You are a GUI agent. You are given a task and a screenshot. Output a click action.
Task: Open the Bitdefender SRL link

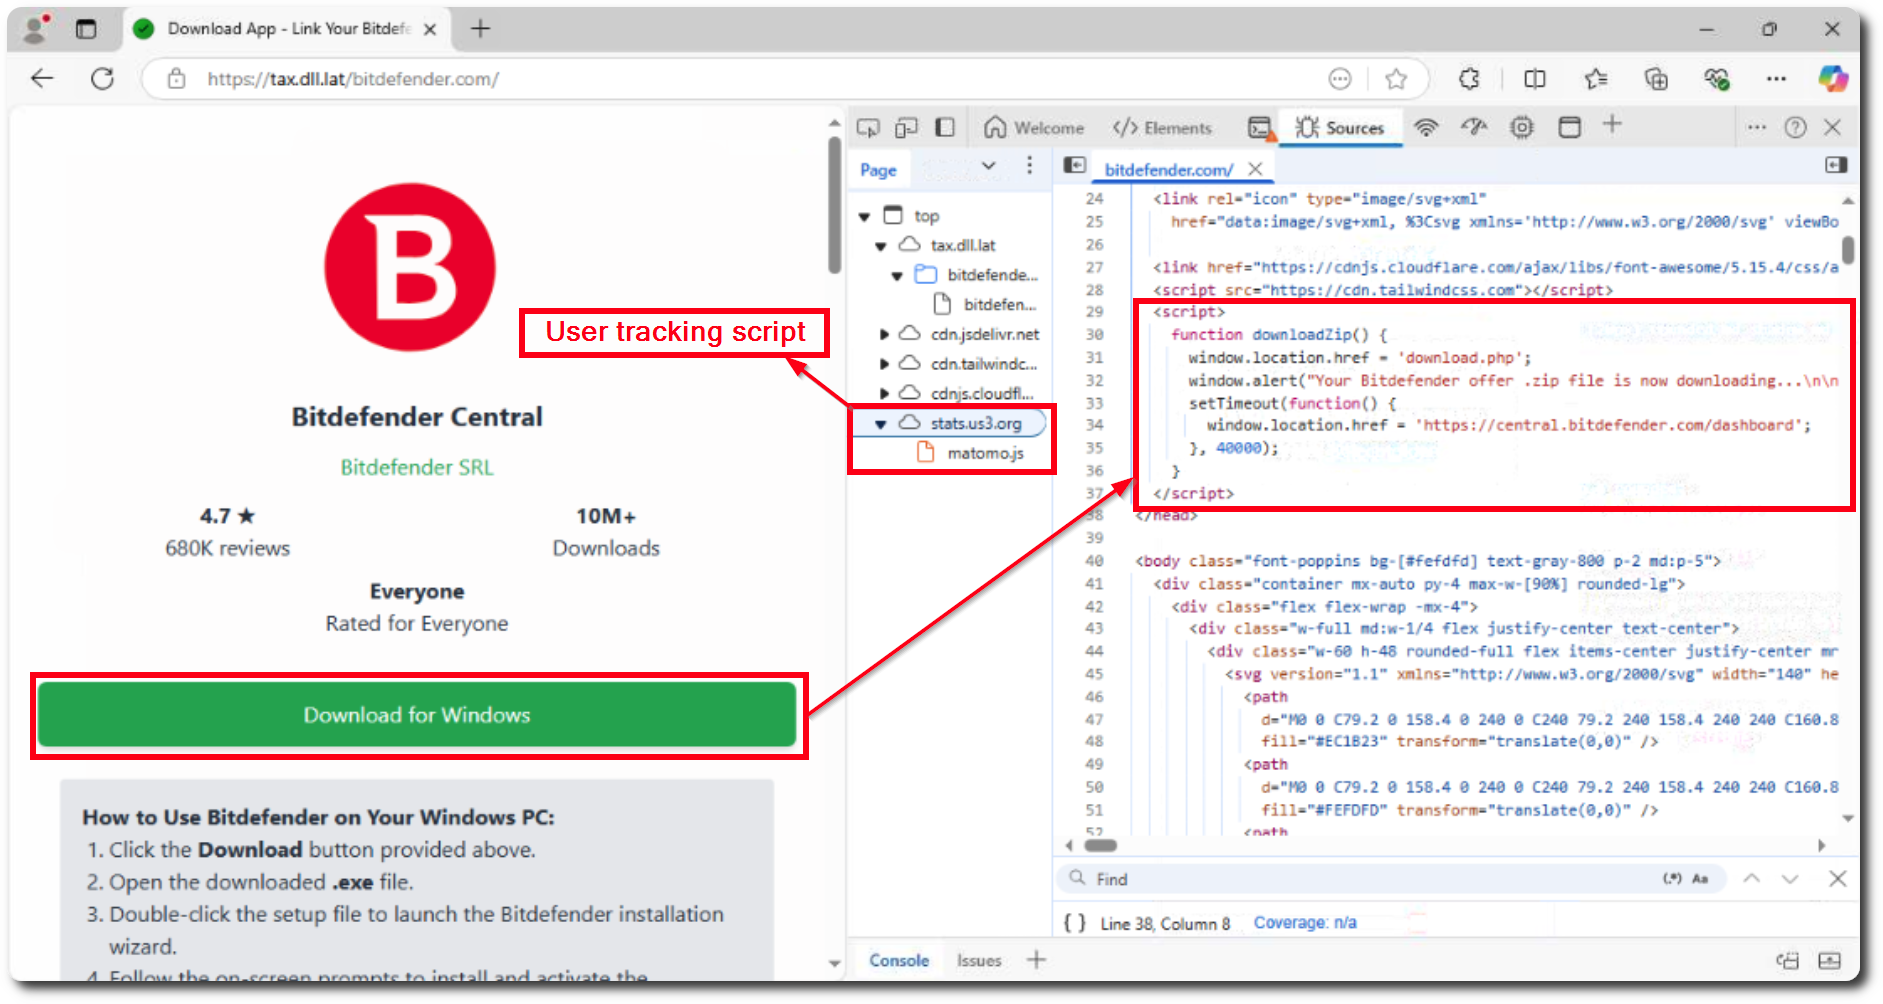coord(417,467)
